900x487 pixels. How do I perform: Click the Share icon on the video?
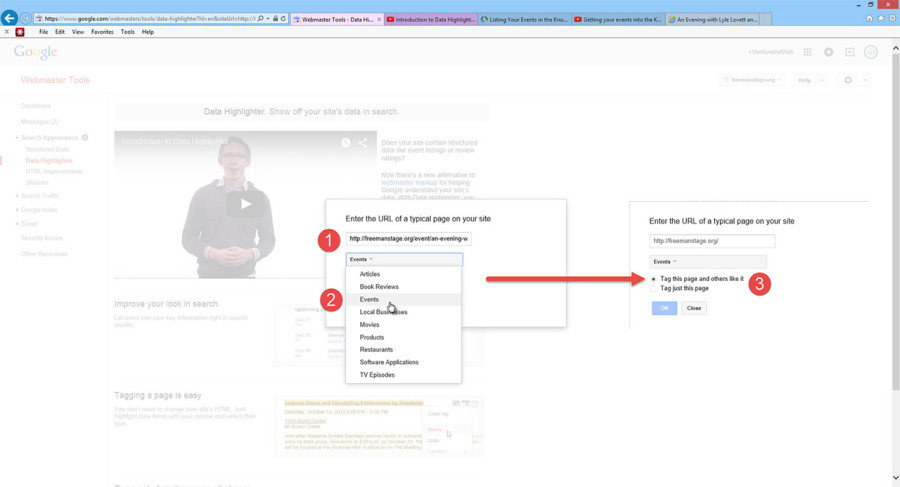[363, 142]
